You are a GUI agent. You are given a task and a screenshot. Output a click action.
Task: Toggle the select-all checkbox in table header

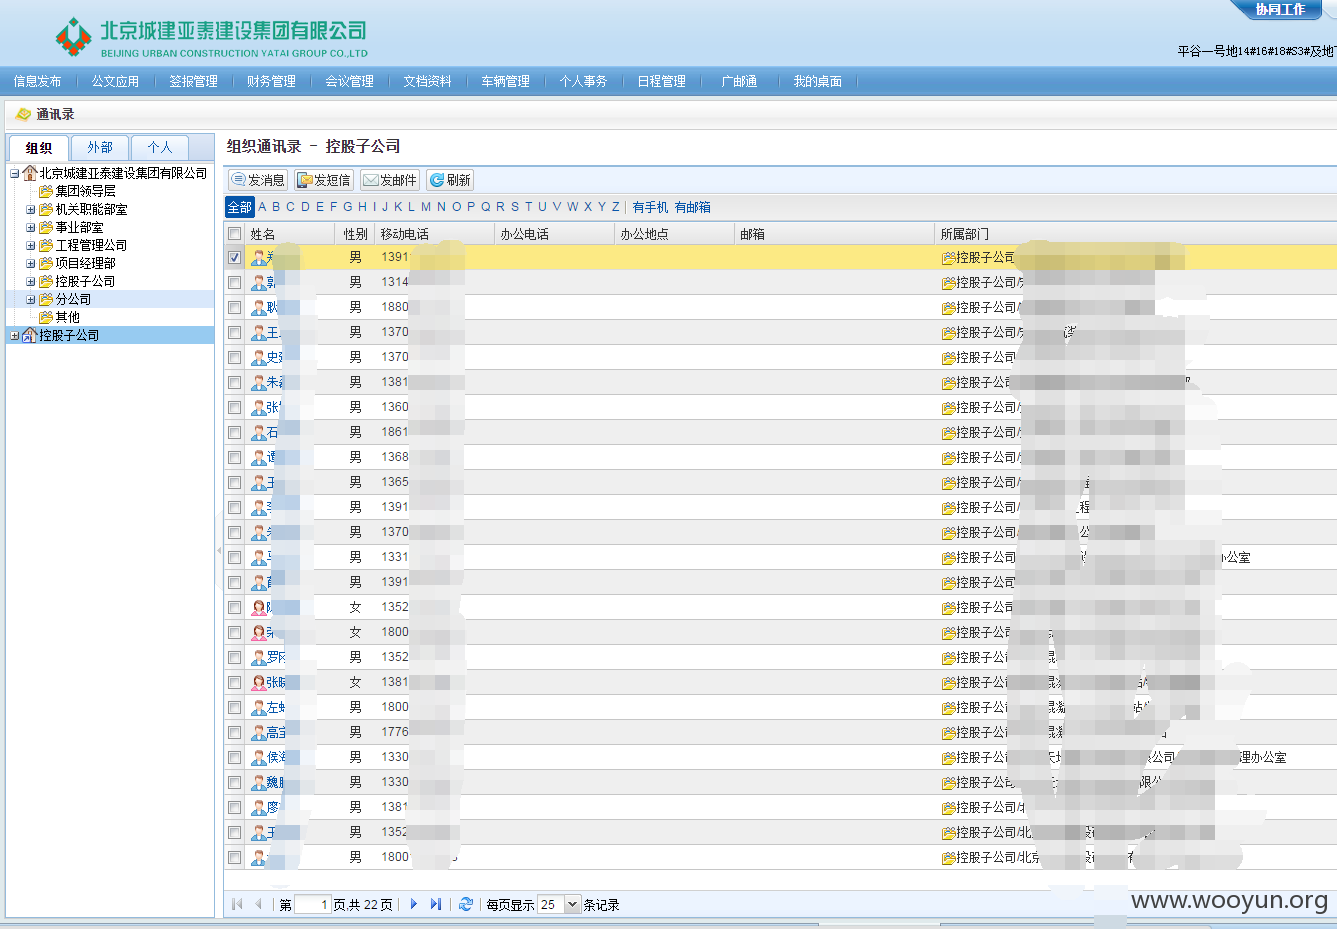tap(235, 234)
